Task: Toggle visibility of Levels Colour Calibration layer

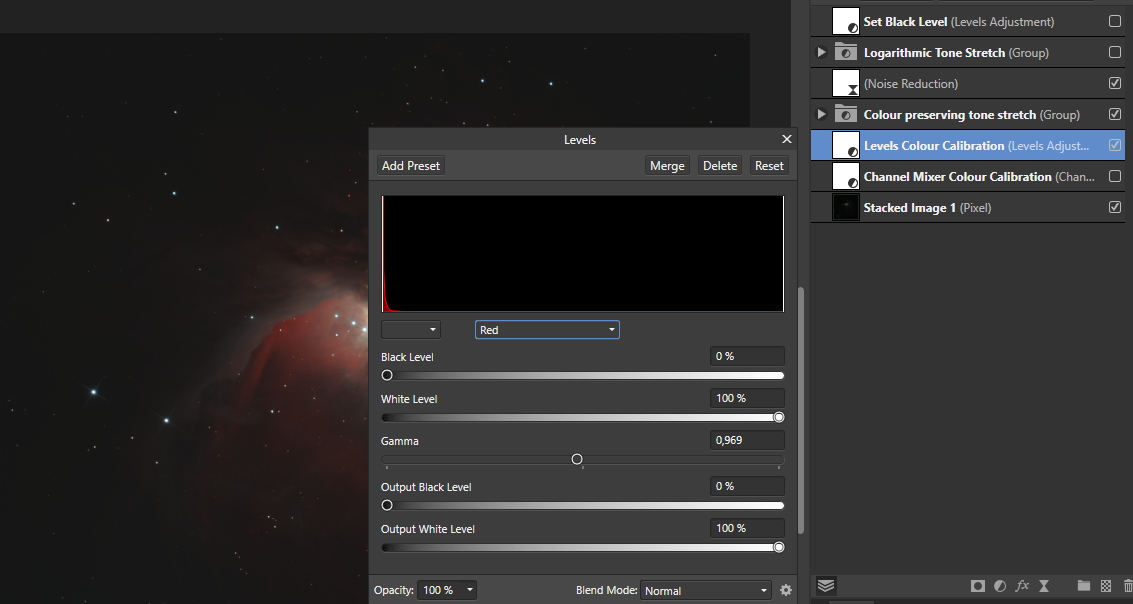Action: (x=1115, y=145)
